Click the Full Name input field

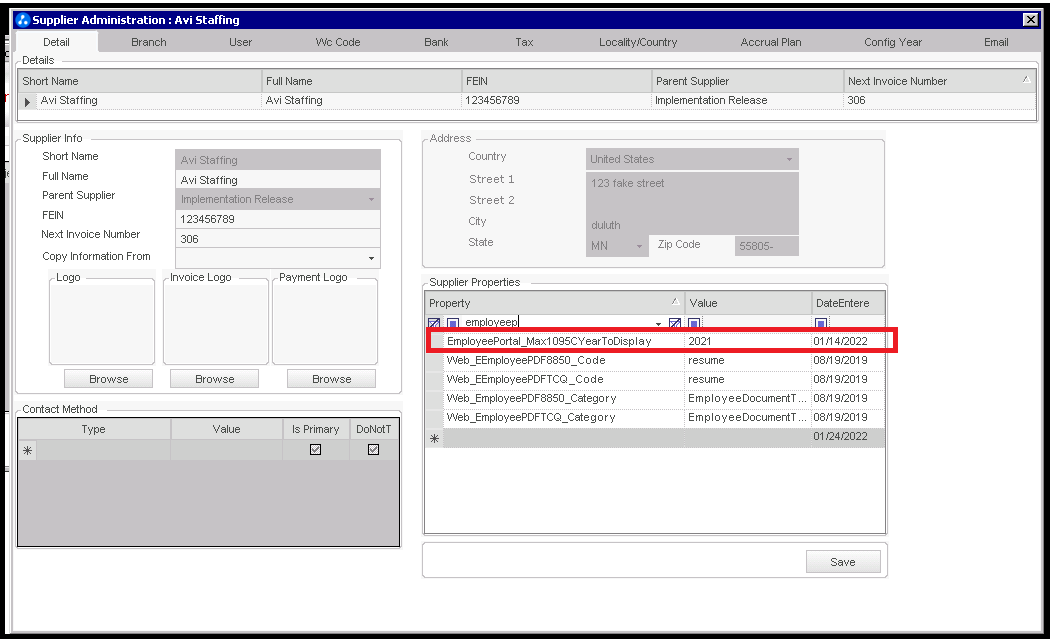tap(277, 180)
